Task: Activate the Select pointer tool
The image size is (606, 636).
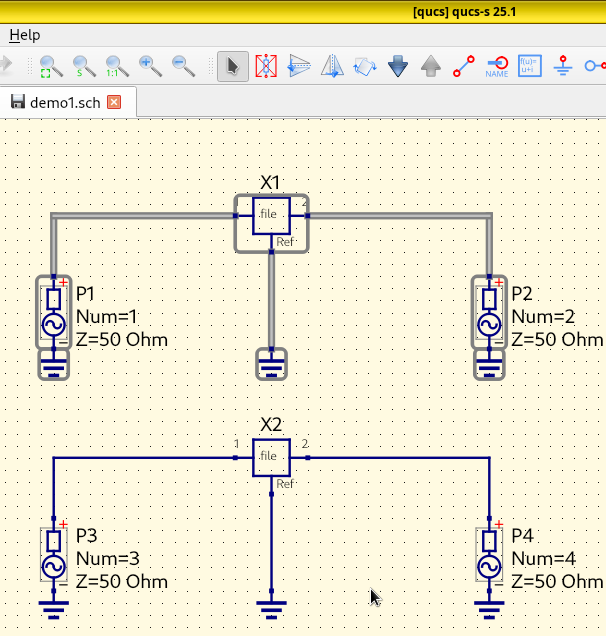Action: (233, 67)
